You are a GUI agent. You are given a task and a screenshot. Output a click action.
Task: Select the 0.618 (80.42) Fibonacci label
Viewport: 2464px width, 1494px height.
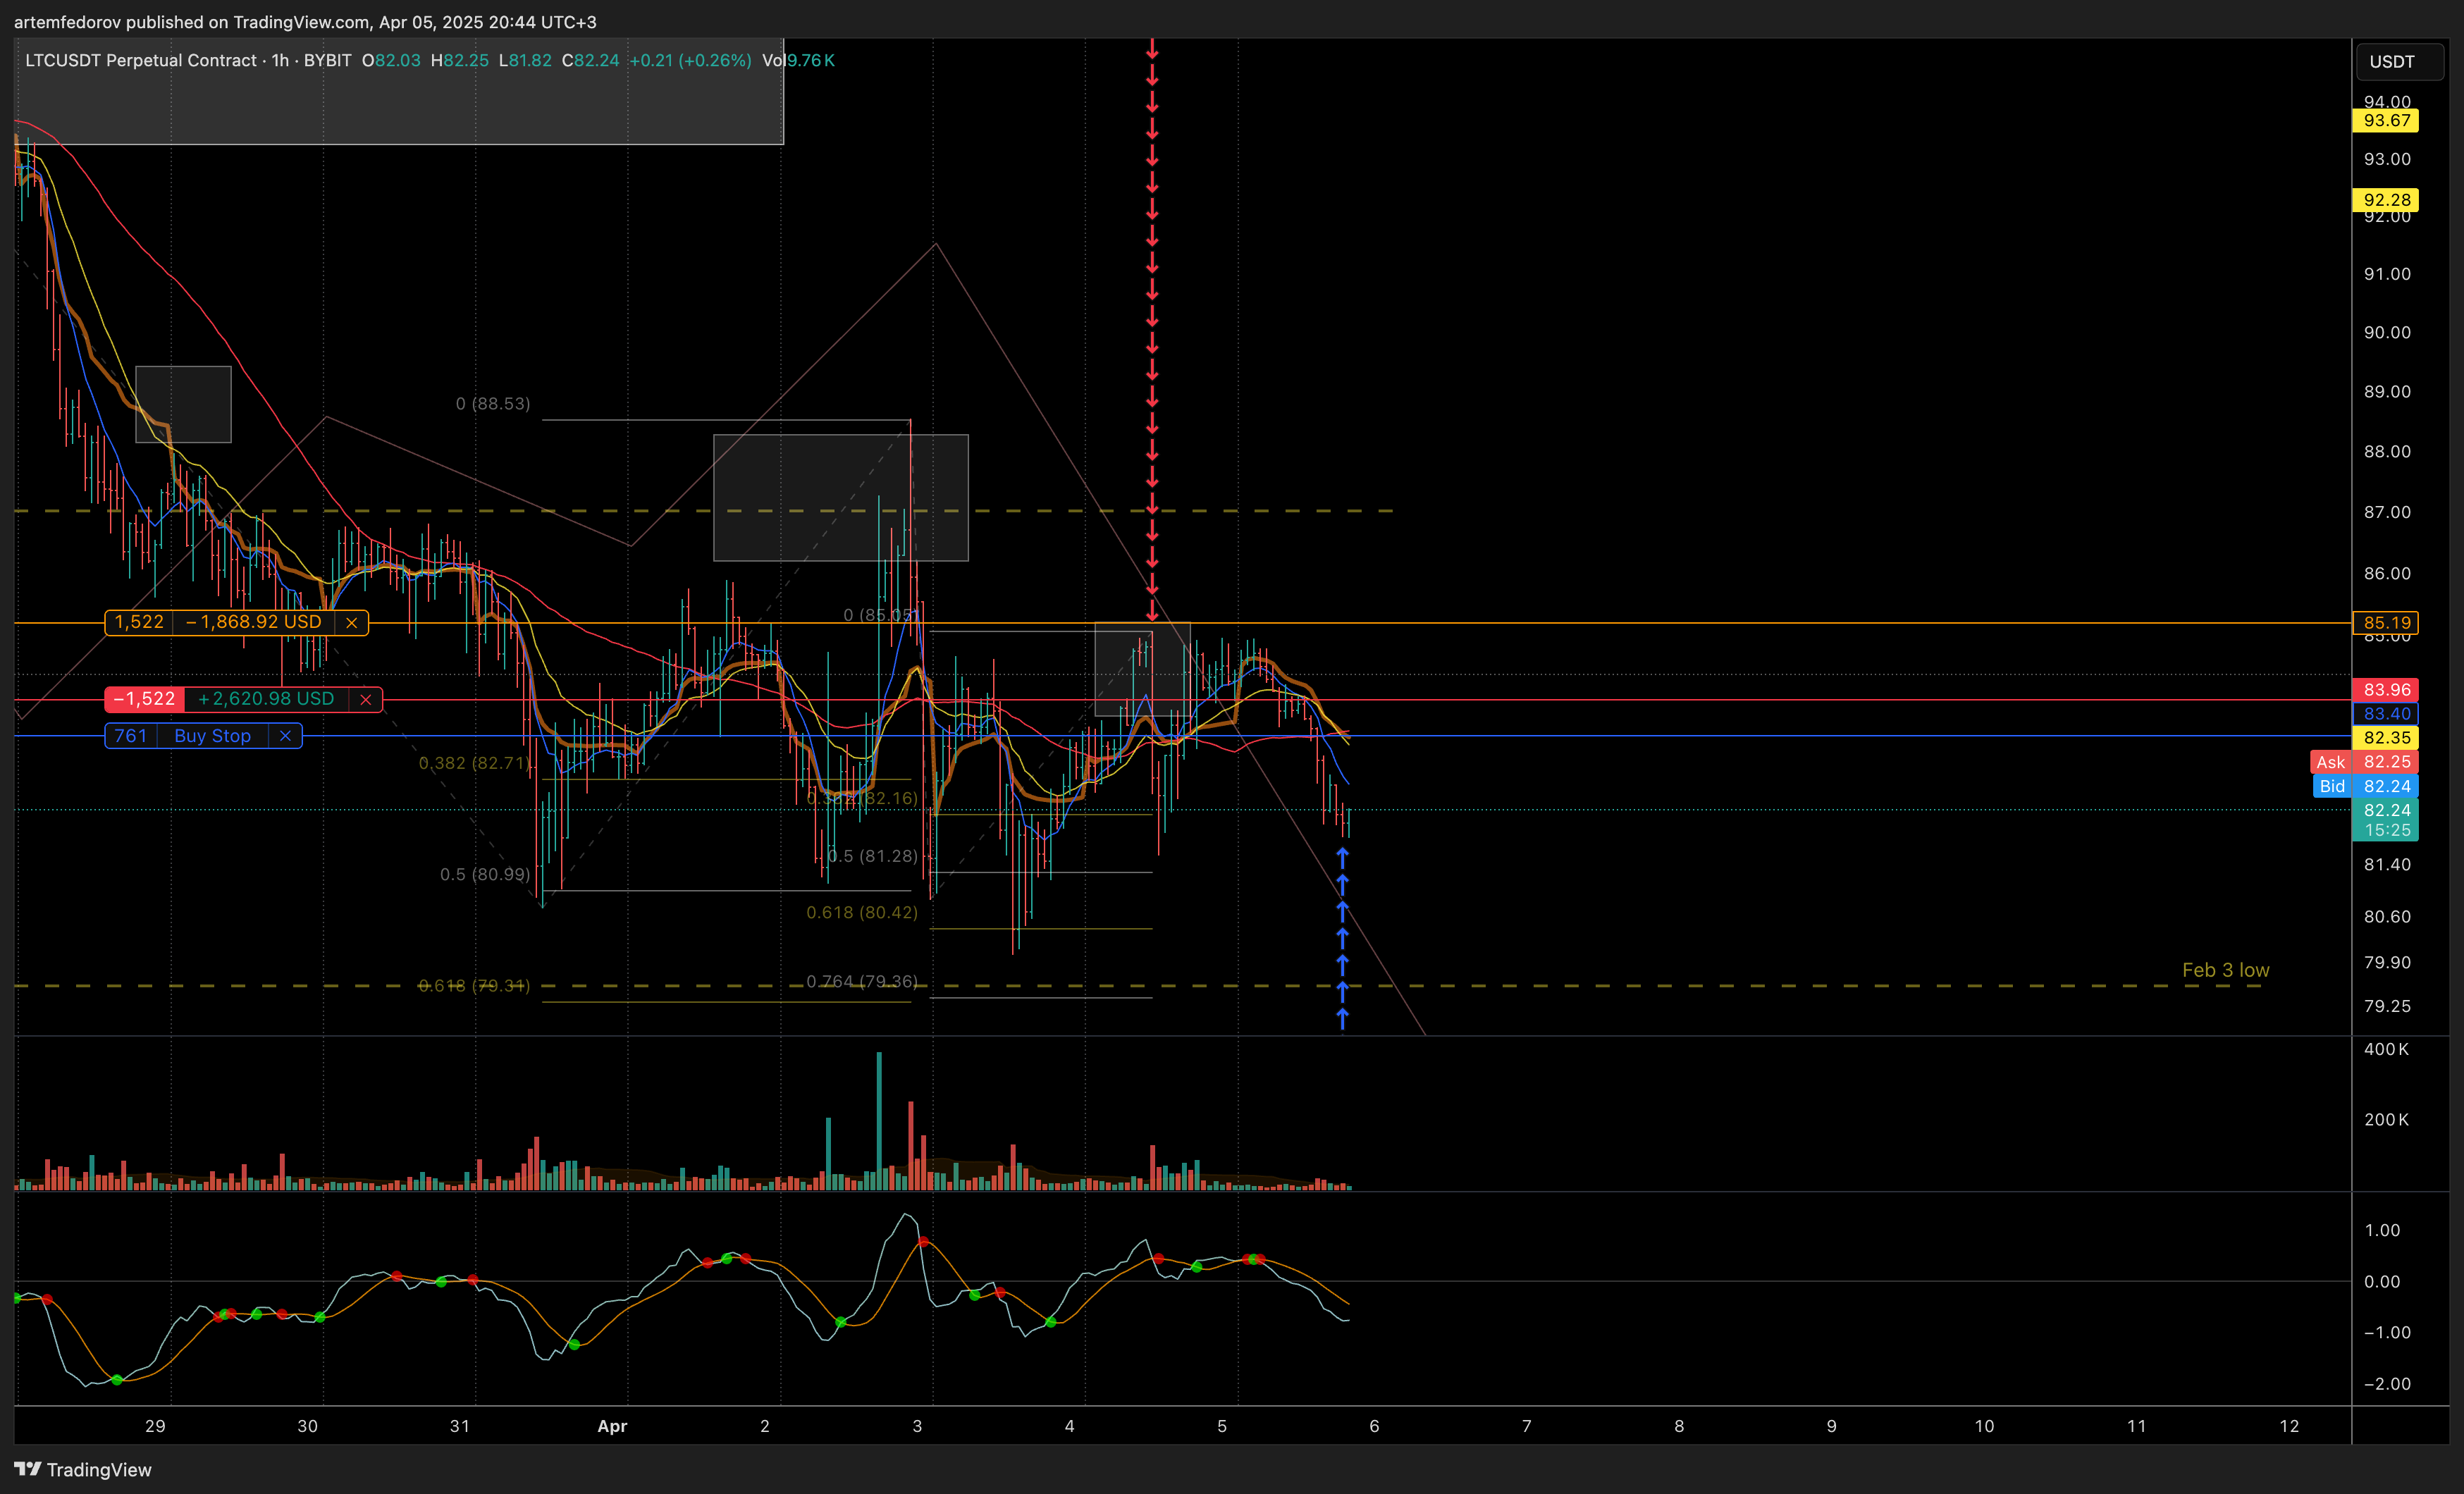tap(862, 913)
